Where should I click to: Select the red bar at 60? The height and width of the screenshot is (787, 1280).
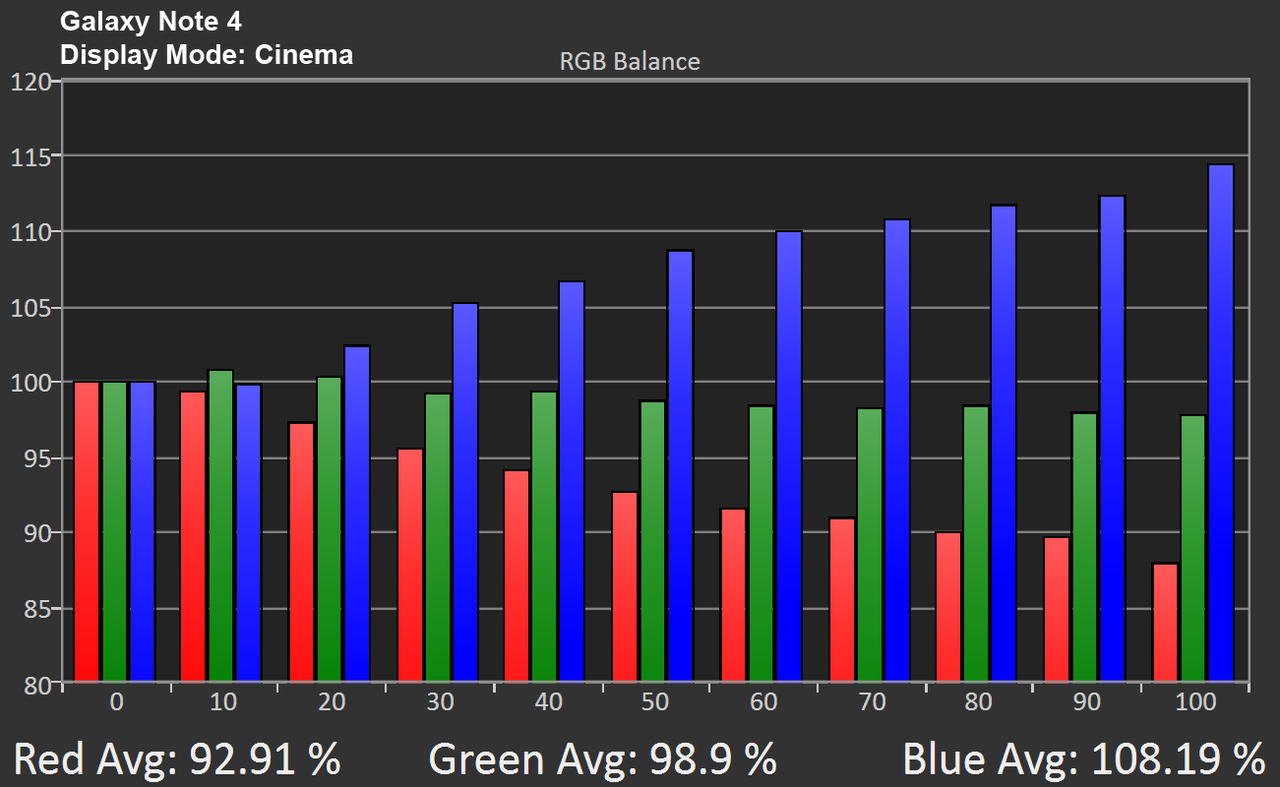tap(733, 596)
